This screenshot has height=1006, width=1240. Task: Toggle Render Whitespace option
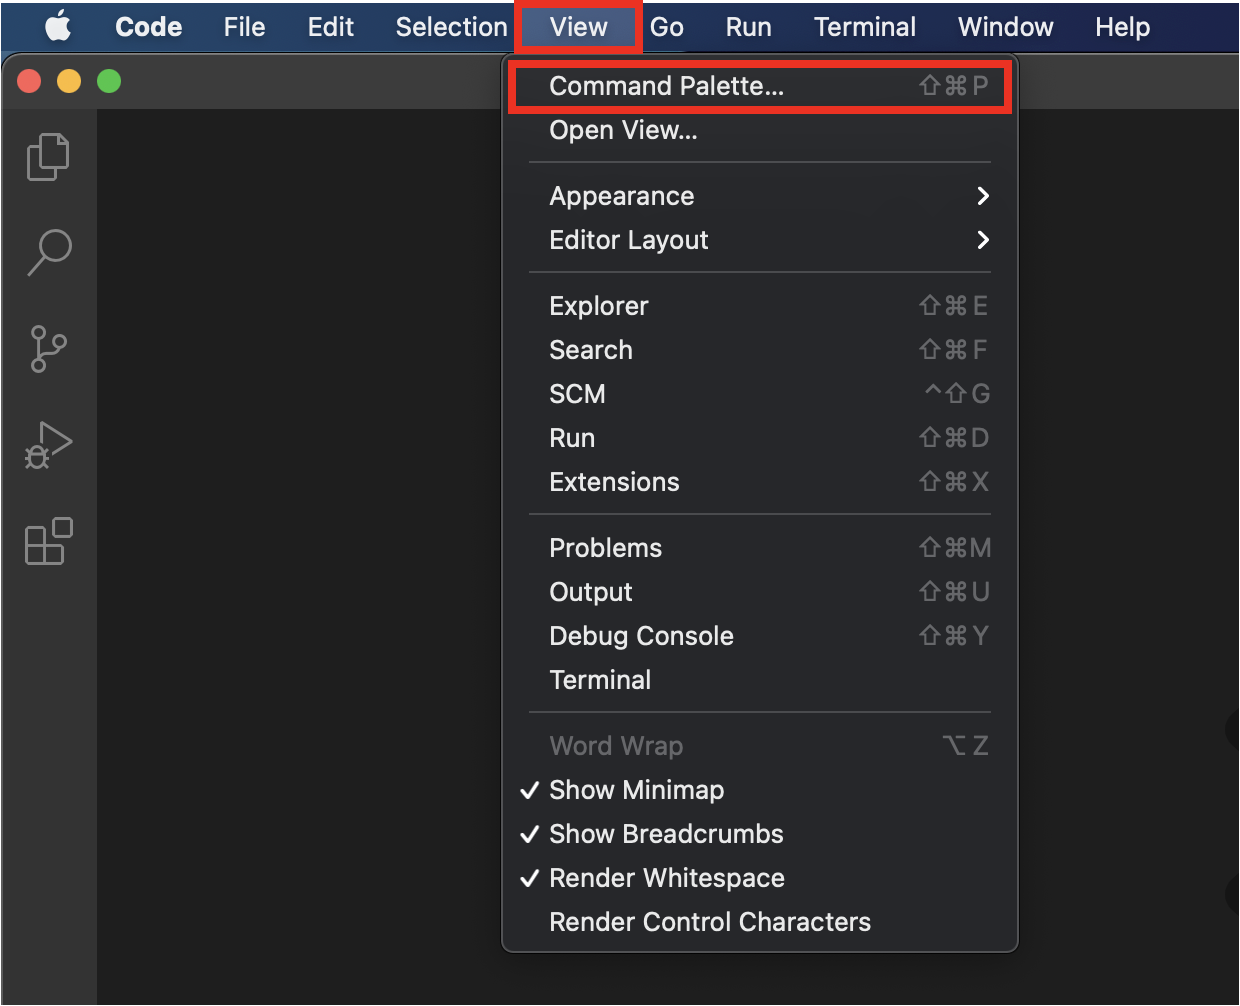(759, 878)
